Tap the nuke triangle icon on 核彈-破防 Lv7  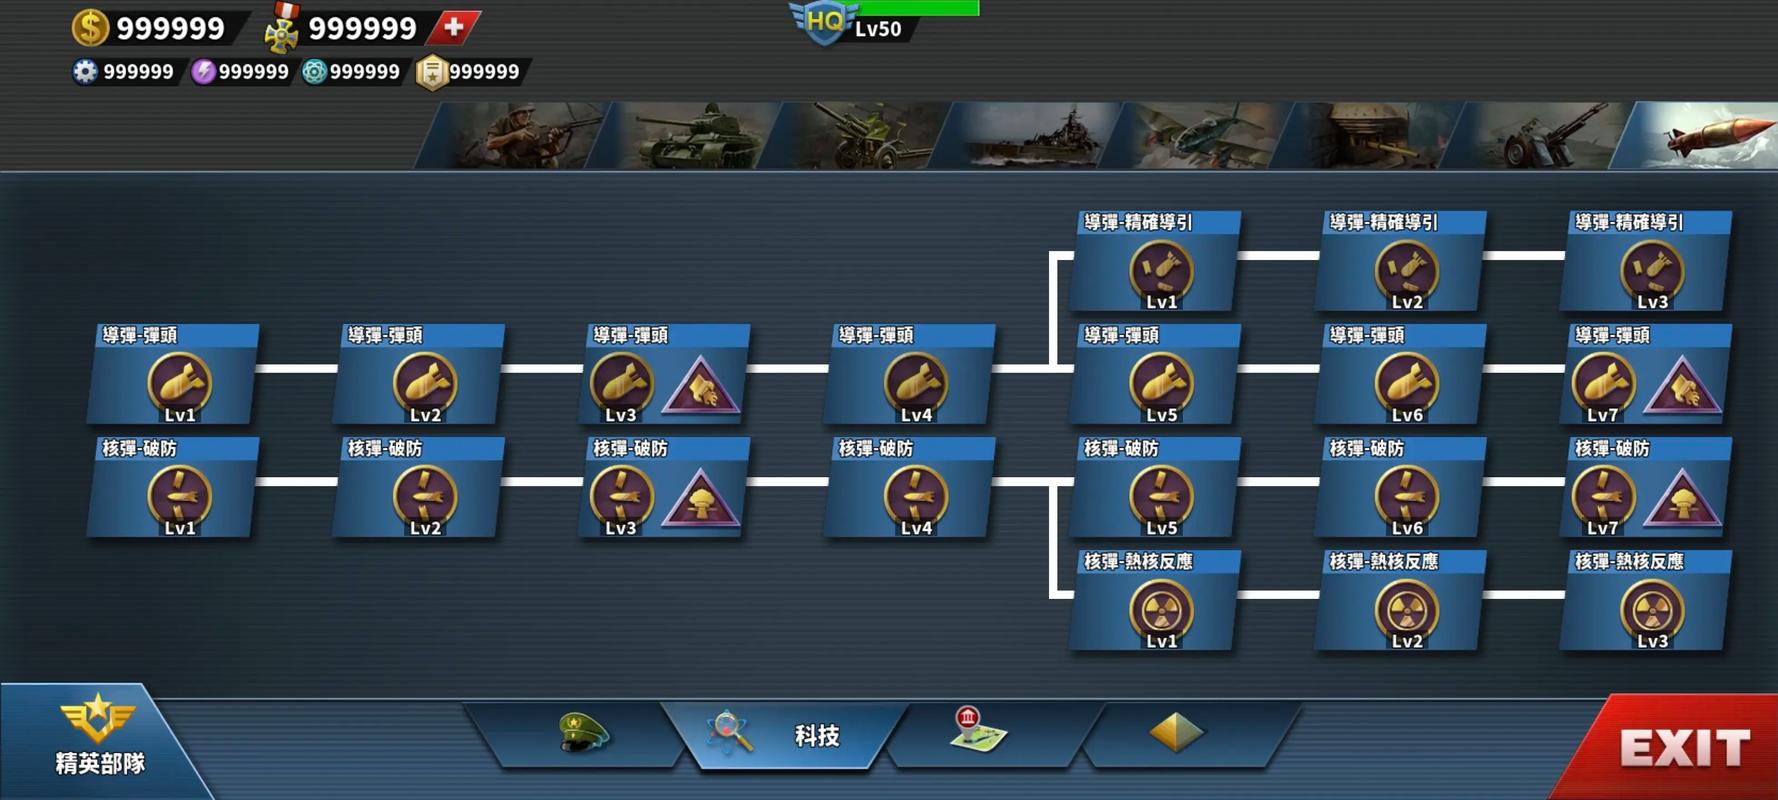tap(1682, 500)
